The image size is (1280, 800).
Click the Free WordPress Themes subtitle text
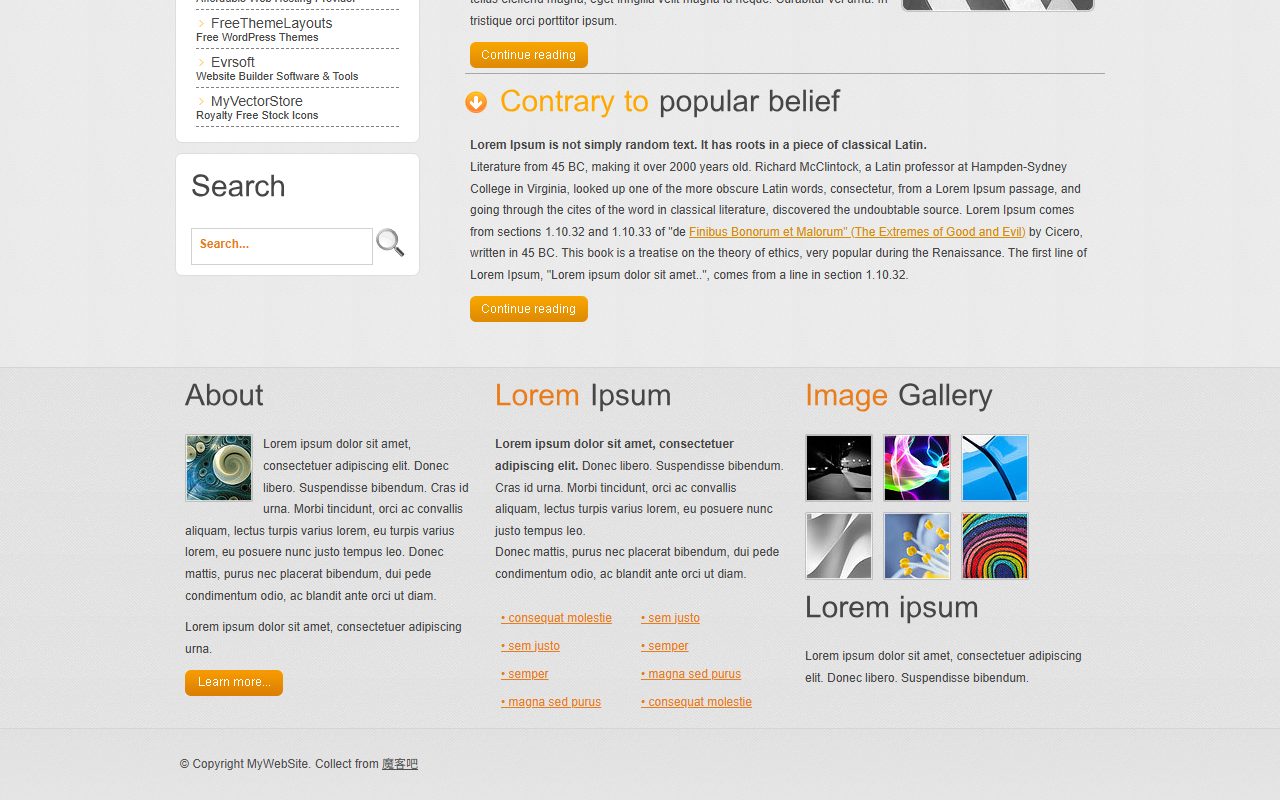click(x=257, y=38)
